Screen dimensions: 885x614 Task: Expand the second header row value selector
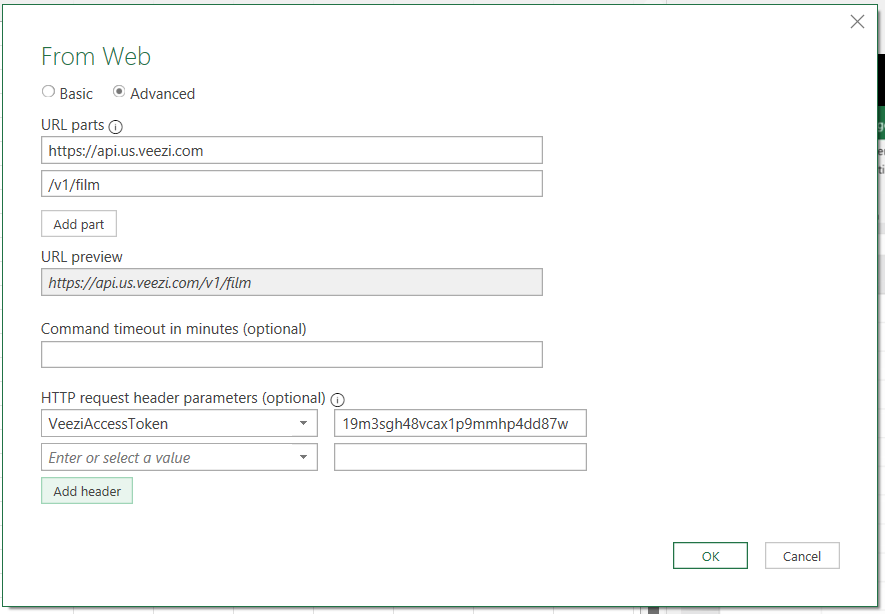point(303,456)
